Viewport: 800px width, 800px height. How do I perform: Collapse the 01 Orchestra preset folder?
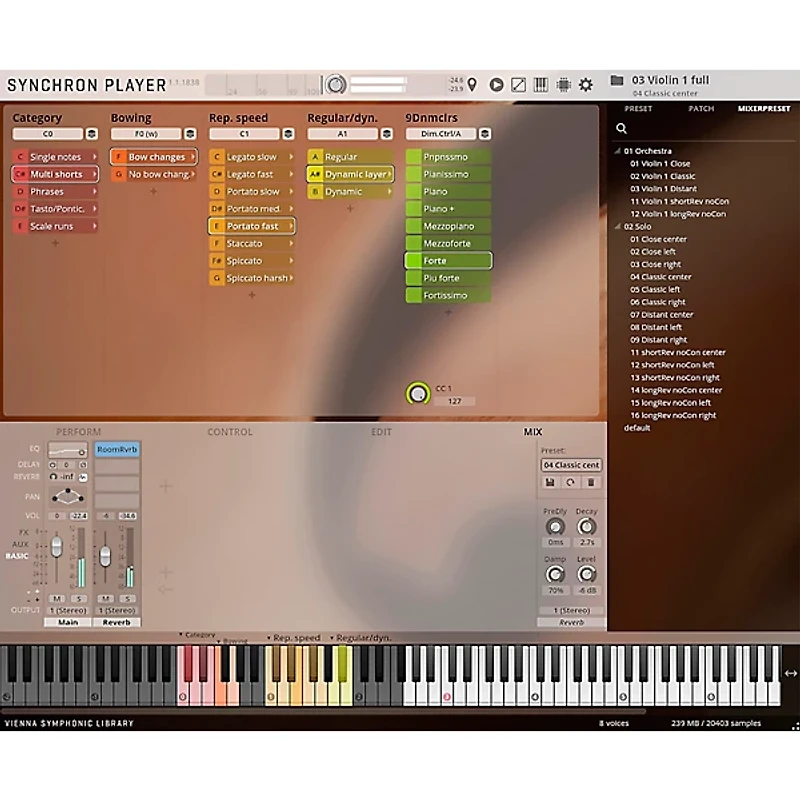(617, 151)
